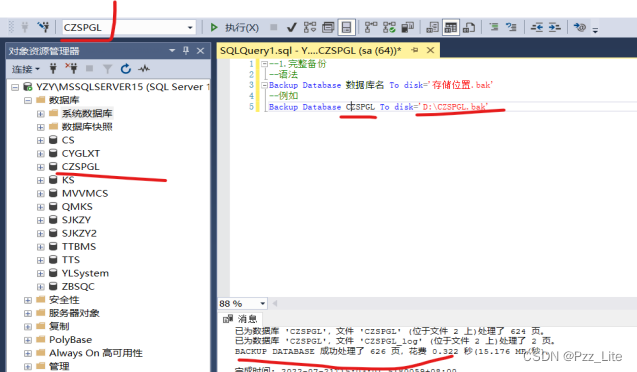Viewport: 637px width, 372px height.
Task: Close the SQLQuery1.sql tab
Action: 431,50
